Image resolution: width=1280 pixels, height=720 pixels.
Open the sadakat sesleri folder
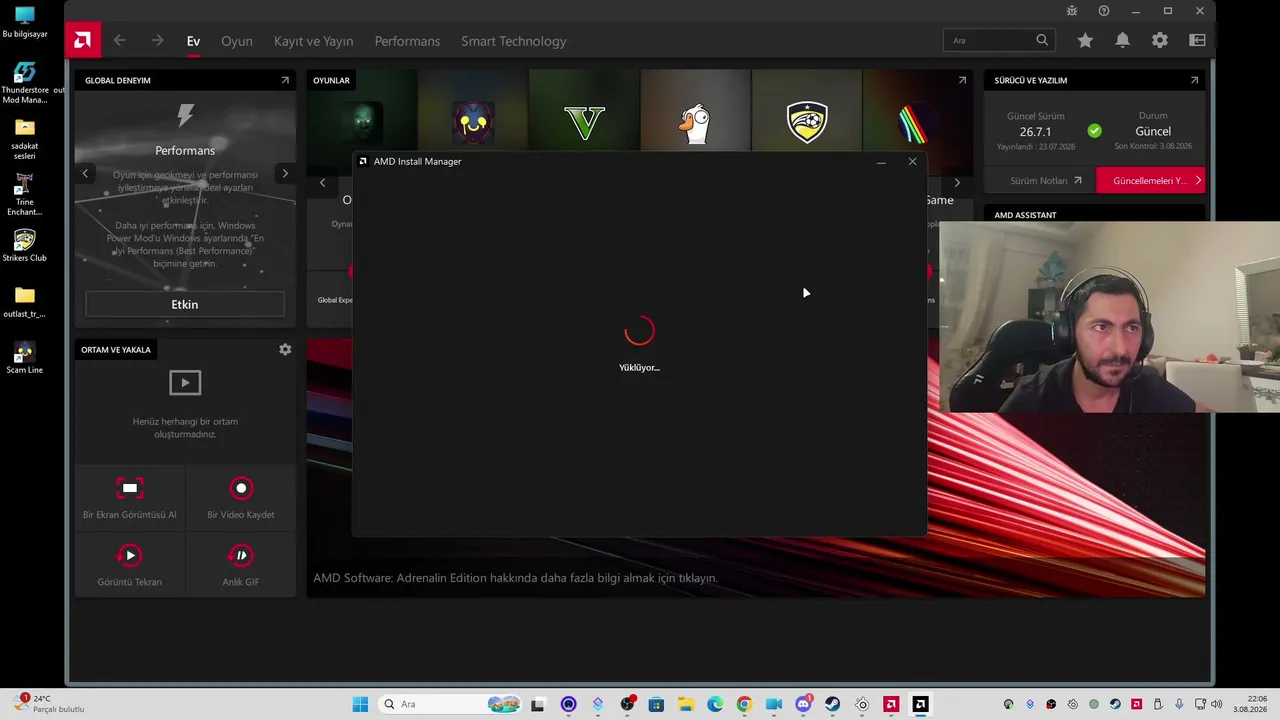(25, 139)
